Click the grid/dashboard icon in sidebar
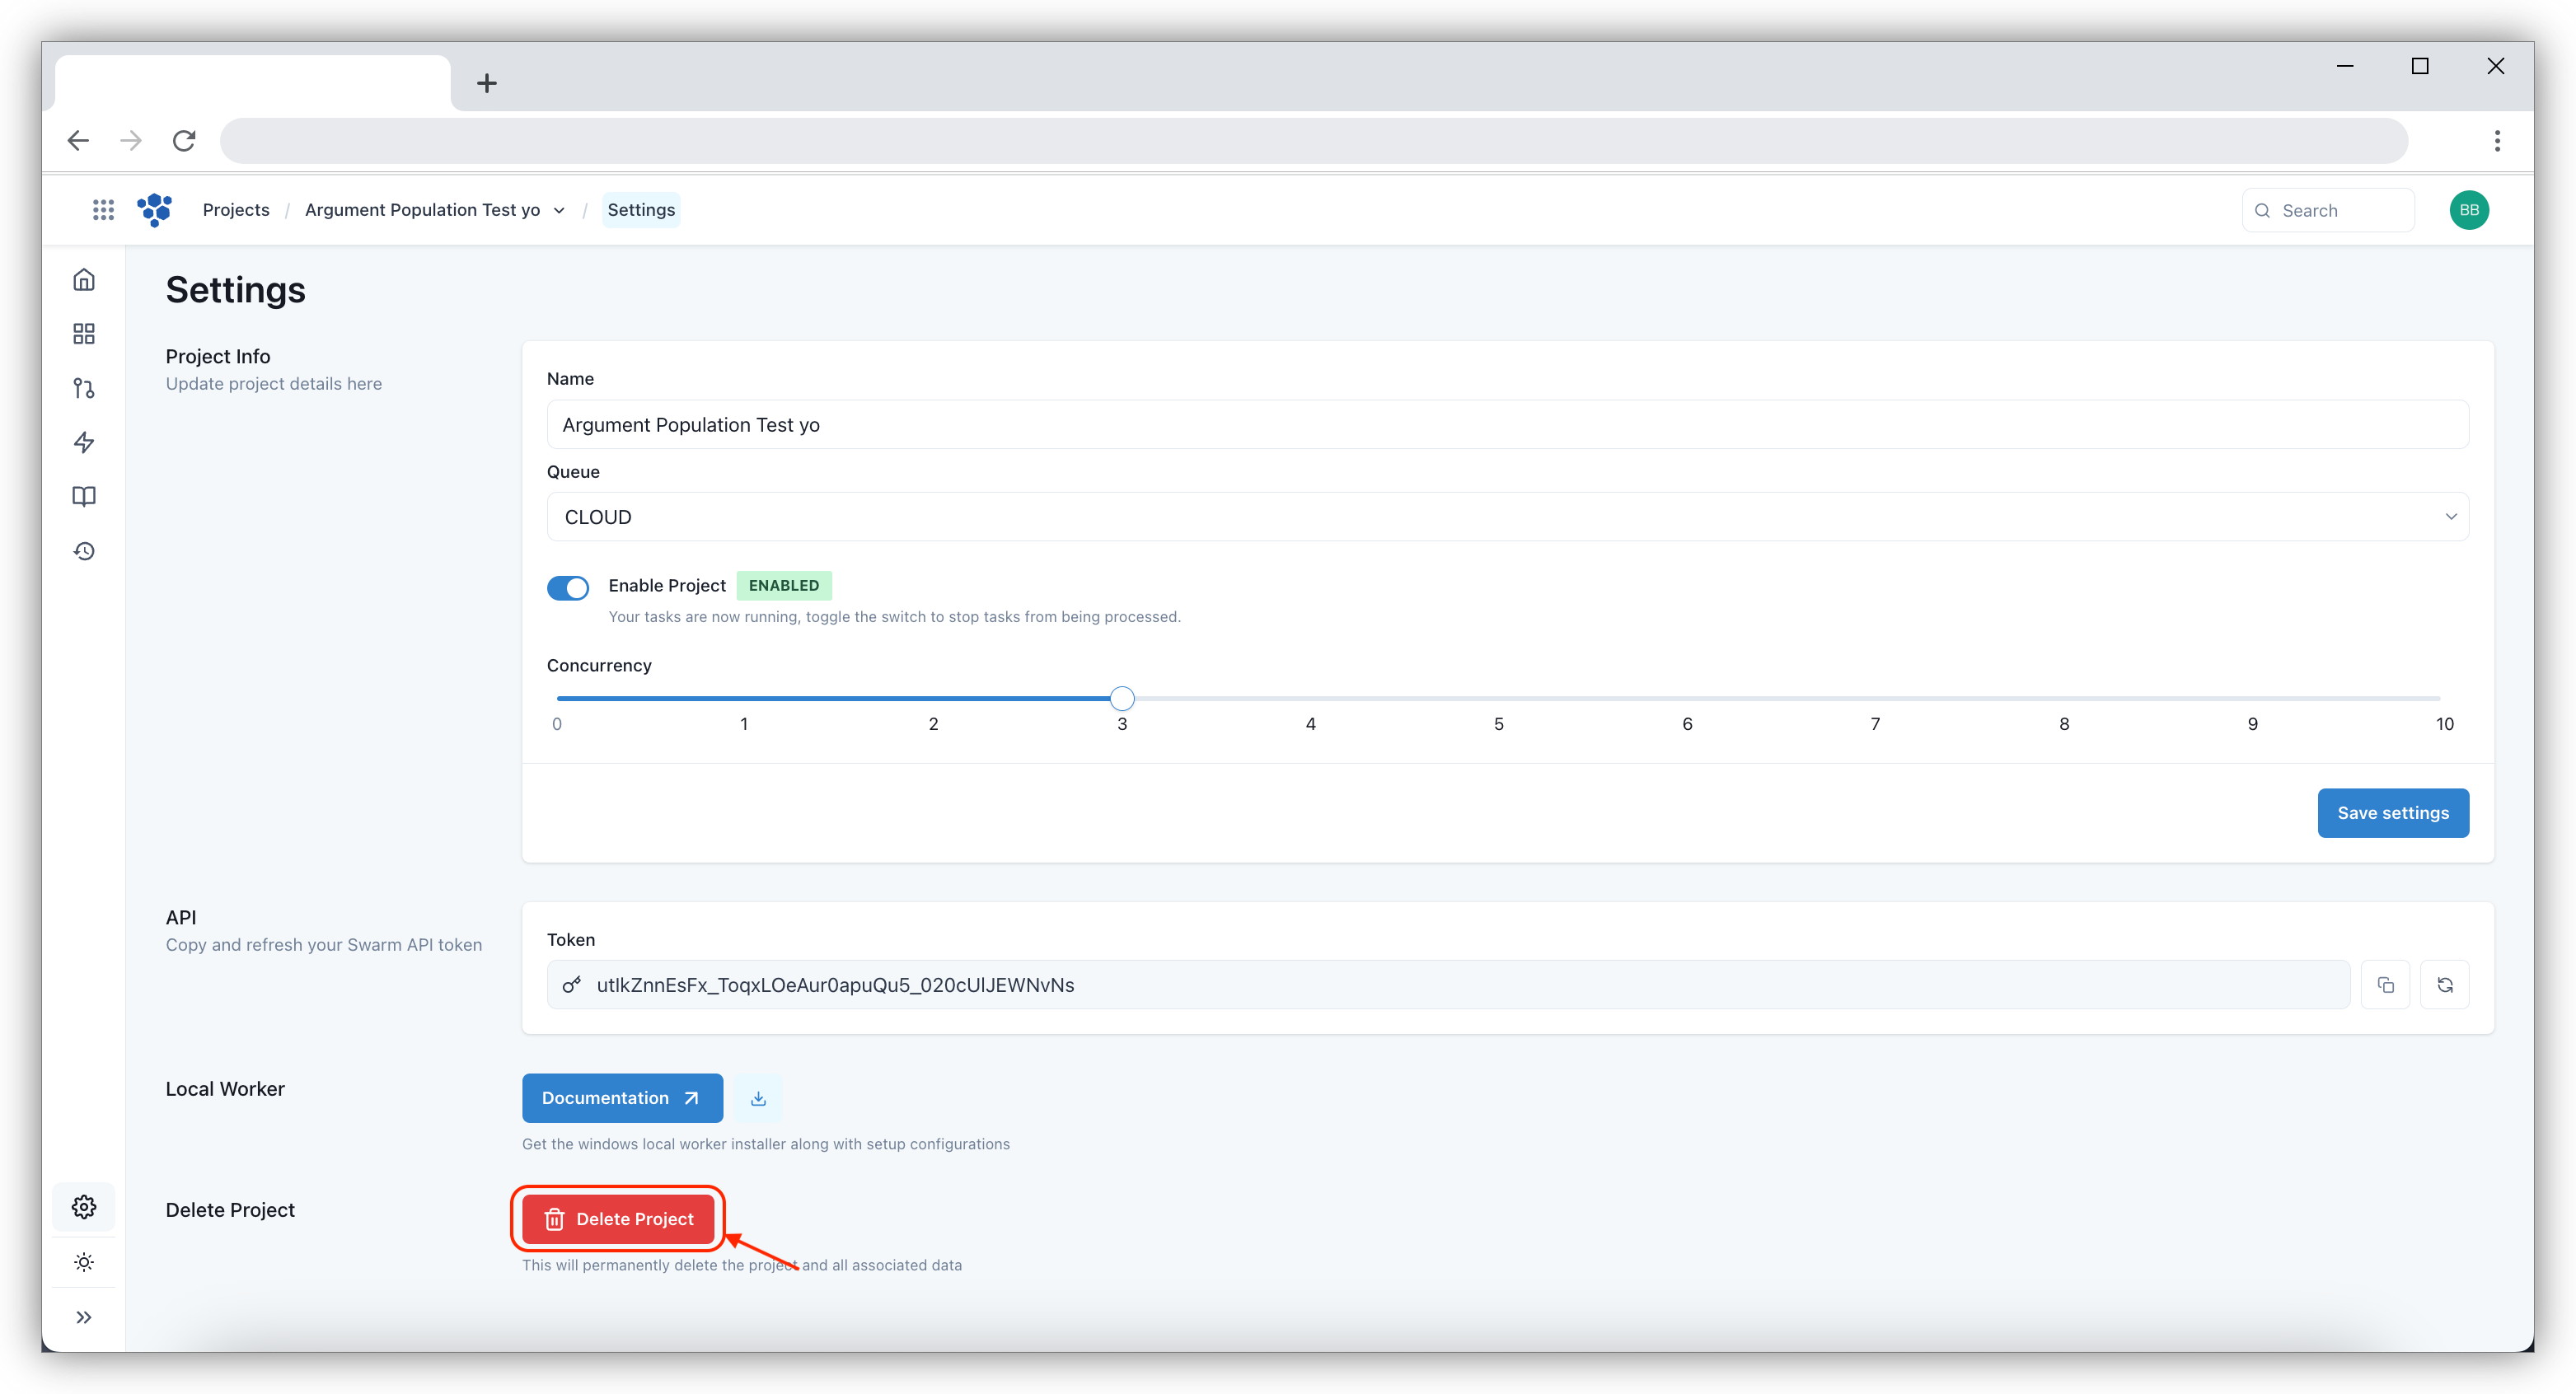2576x1394 pixels. point(84,333)
